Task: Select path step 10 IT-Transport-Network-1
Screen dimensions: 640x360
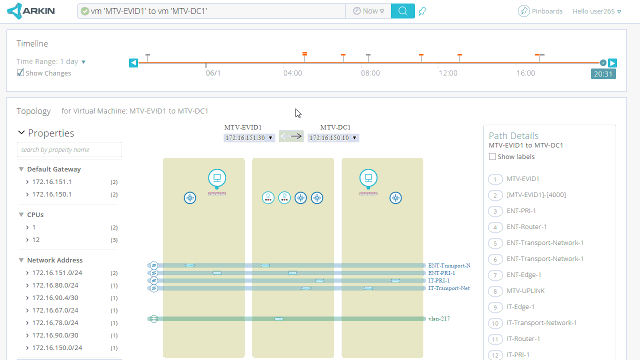Action: (x=533, y=323)
